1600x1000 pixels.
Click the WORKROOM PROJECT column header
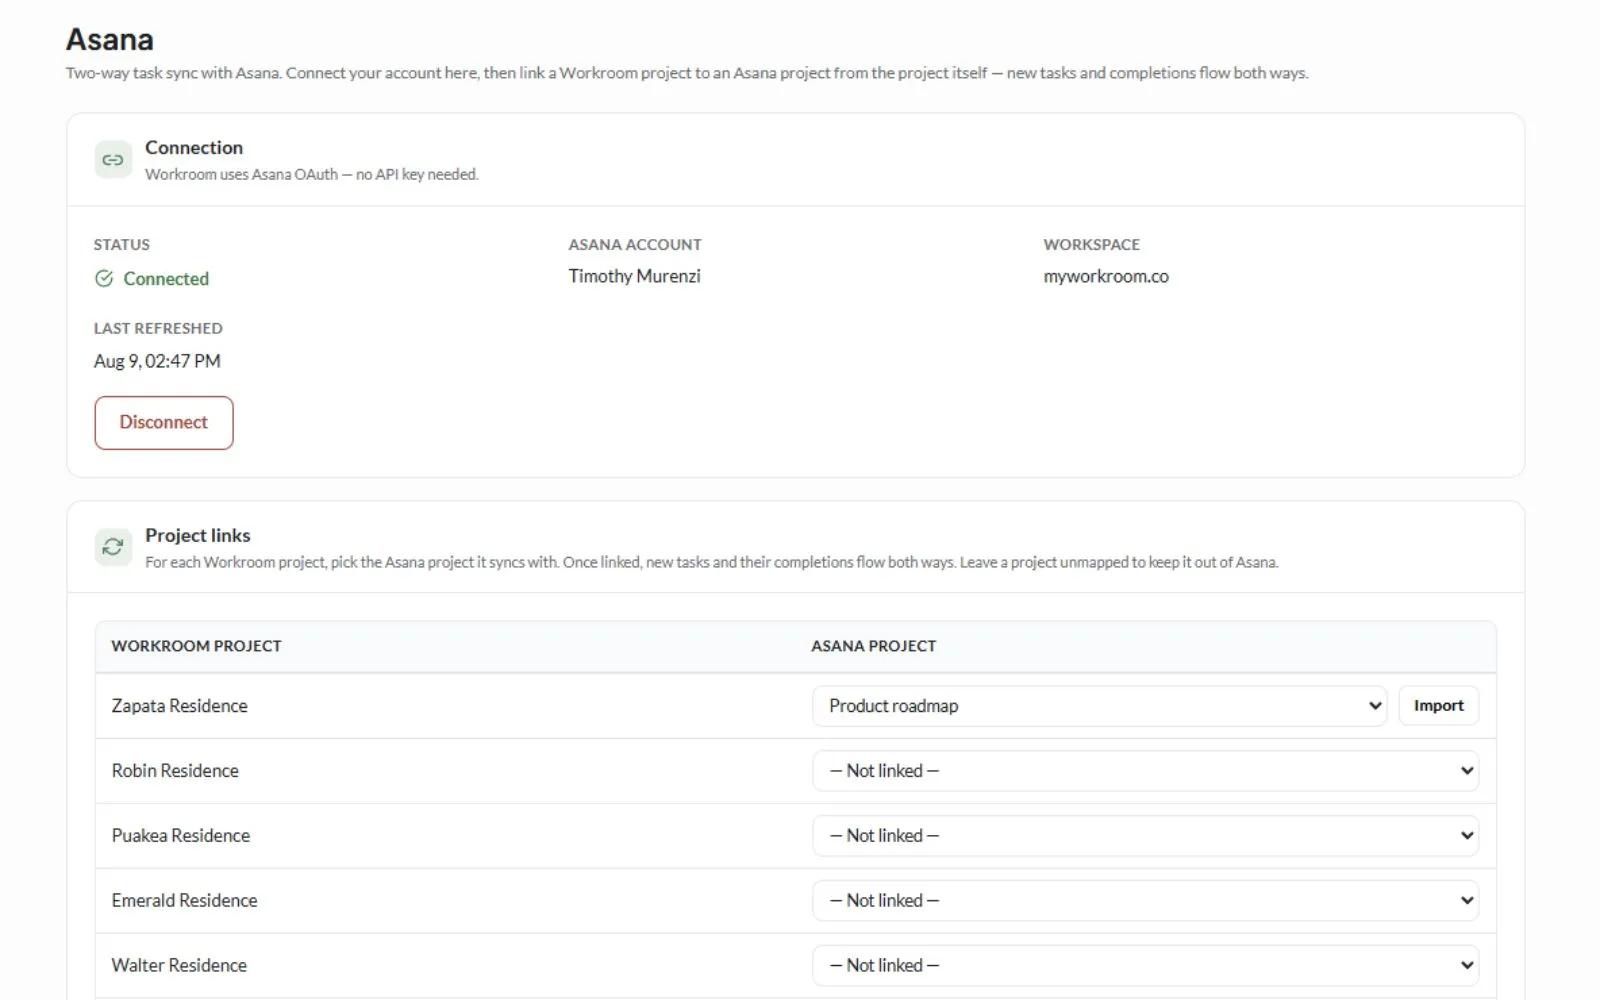[196, 646]
